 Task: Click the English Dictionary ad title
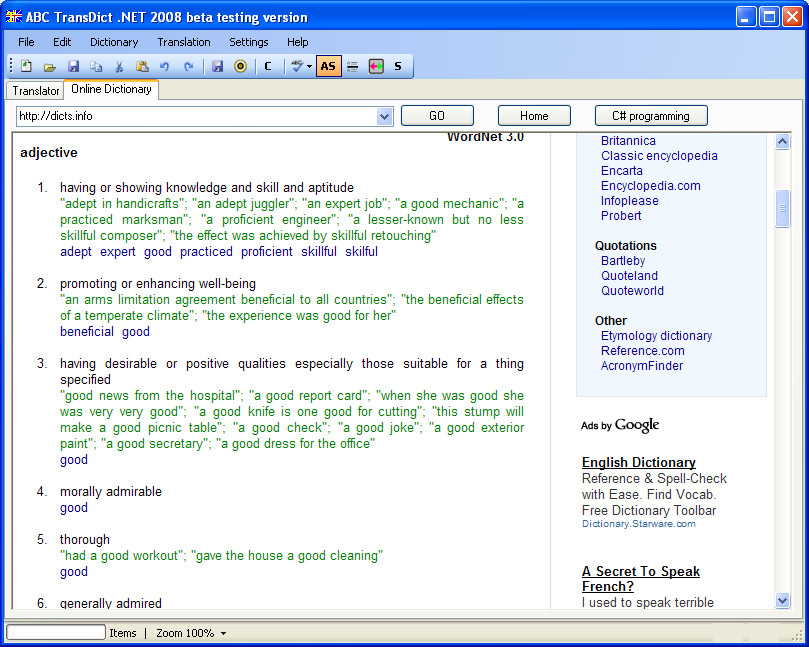(x=639, y=462)
